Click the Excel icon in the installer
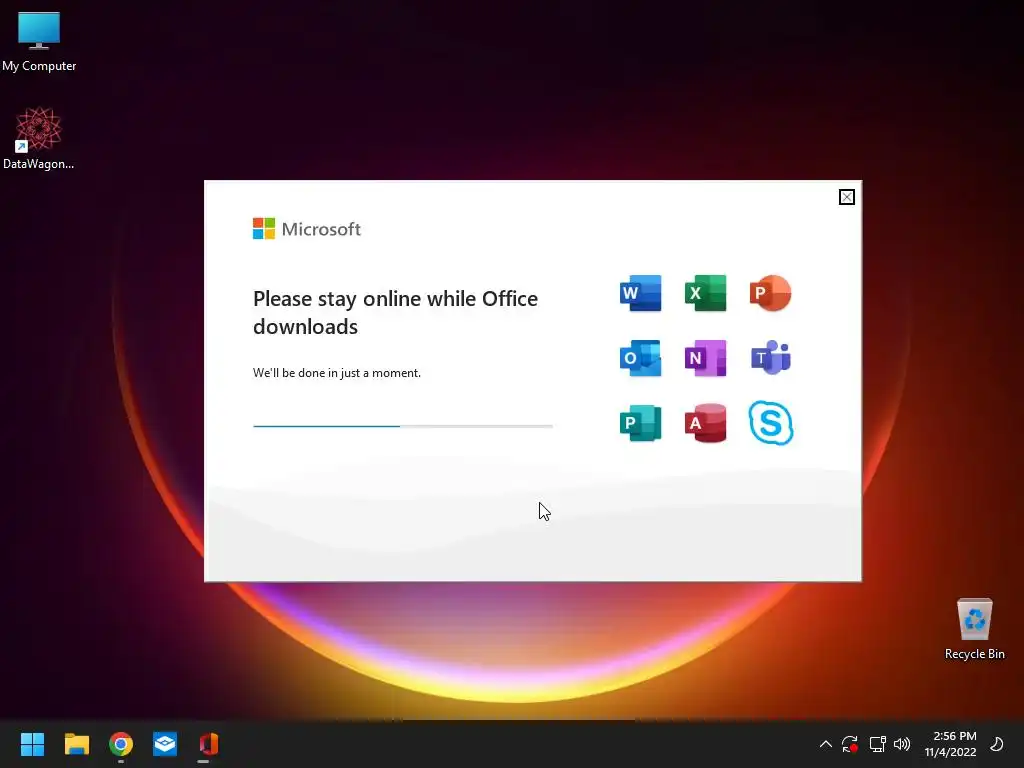Image resolution: width=1024 pixels, height=768 pixels. click(705, 293)
